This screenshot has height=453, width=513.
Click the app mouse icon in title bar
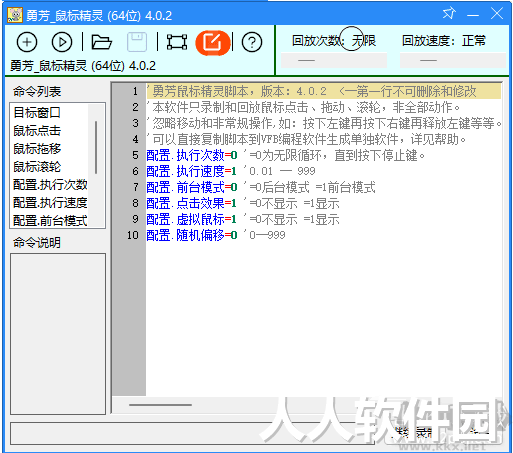pyautogui.click(x=15, y=15)
